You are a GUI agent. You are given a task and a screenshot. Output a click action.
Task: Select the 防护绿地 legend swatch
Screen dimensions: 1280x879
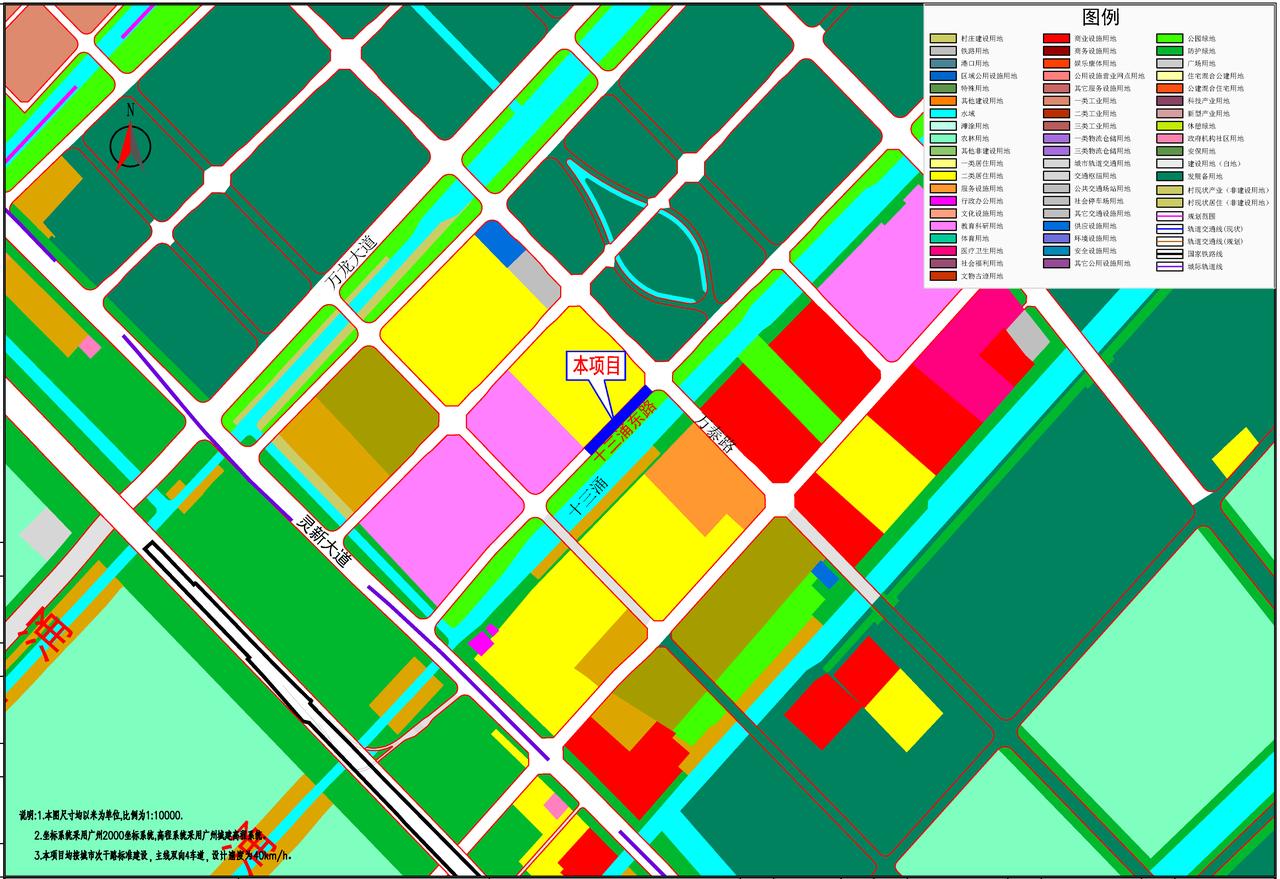click(x=1170, y=51)
